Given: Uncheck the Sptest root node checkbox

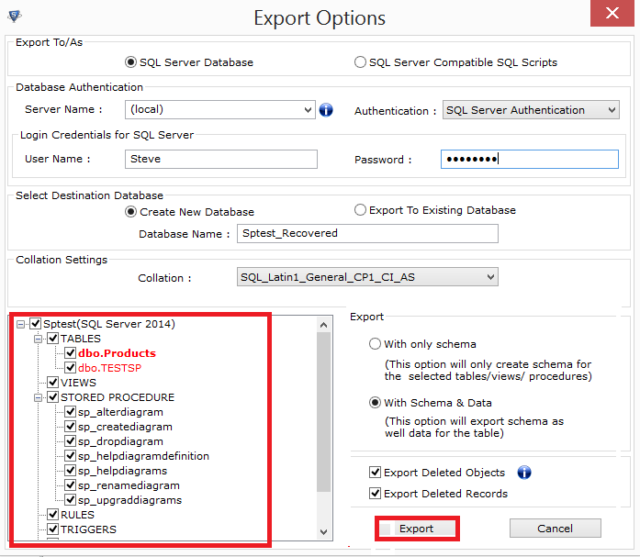Looking at the screenshot, I should [x=36, y=324].
